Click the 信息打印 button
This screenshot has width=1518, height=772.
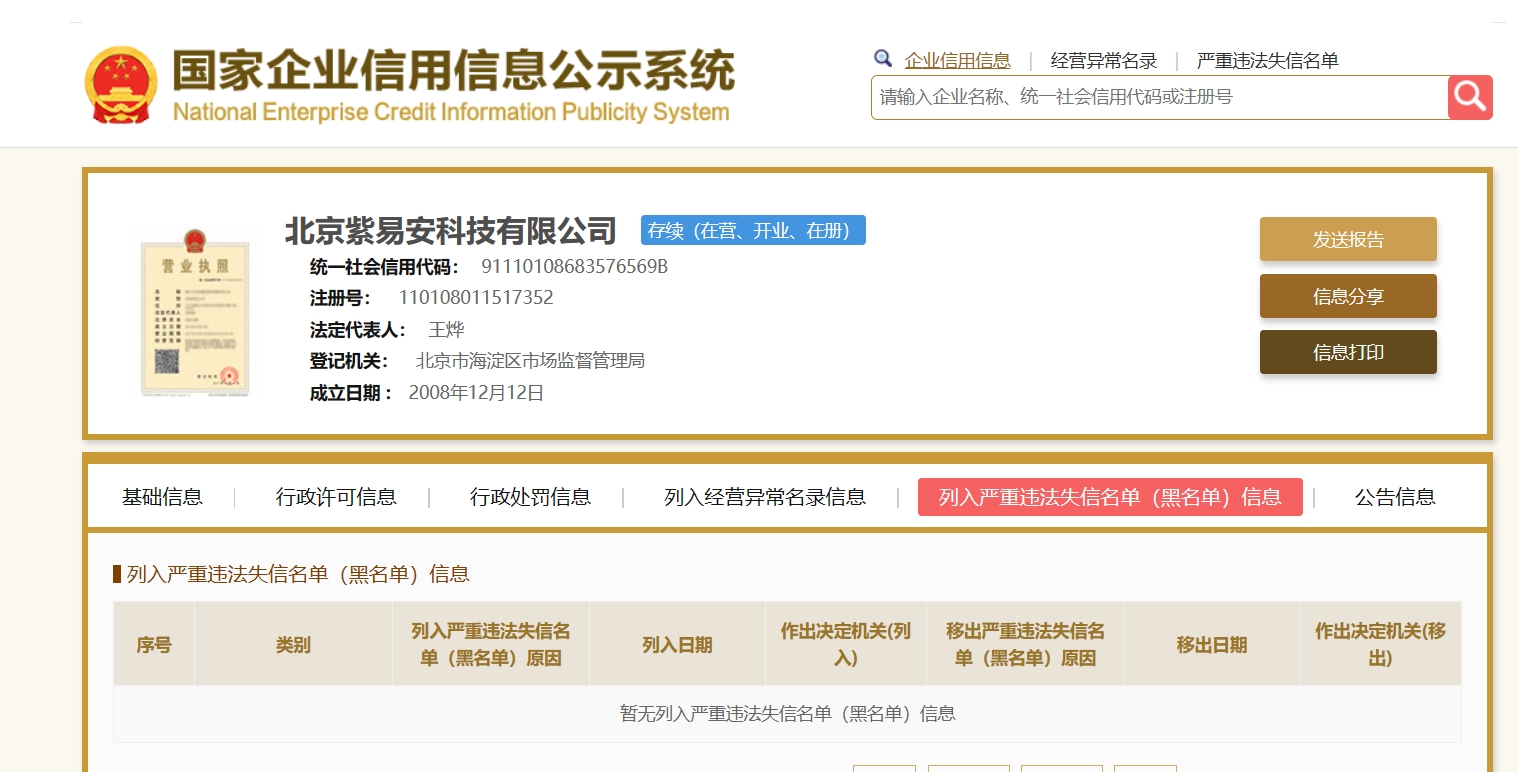tap(1348, 352)
